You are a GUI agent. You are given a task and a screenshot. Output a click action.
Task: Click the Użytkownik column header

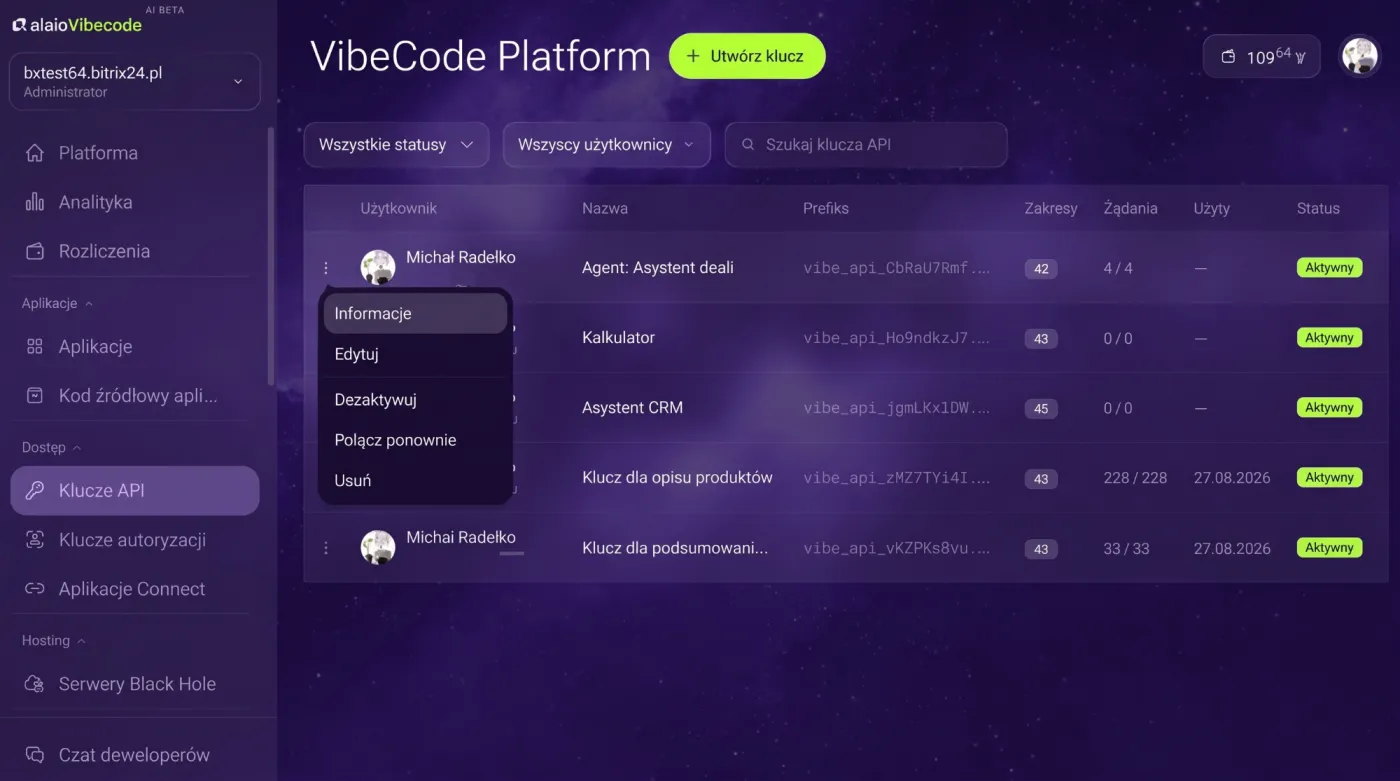point(399,209)
